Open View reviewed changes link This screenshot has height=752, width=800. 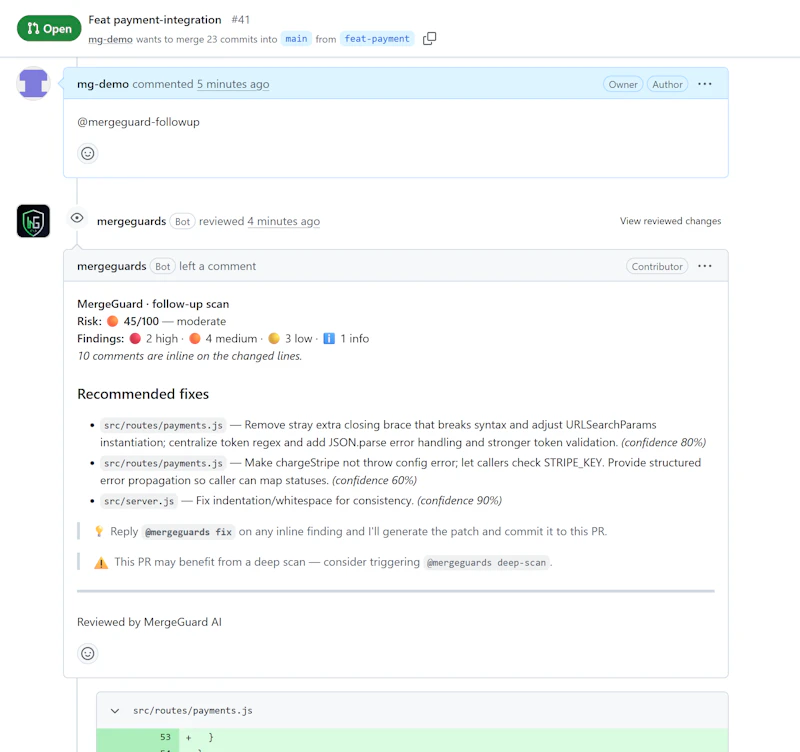(670, 221)
